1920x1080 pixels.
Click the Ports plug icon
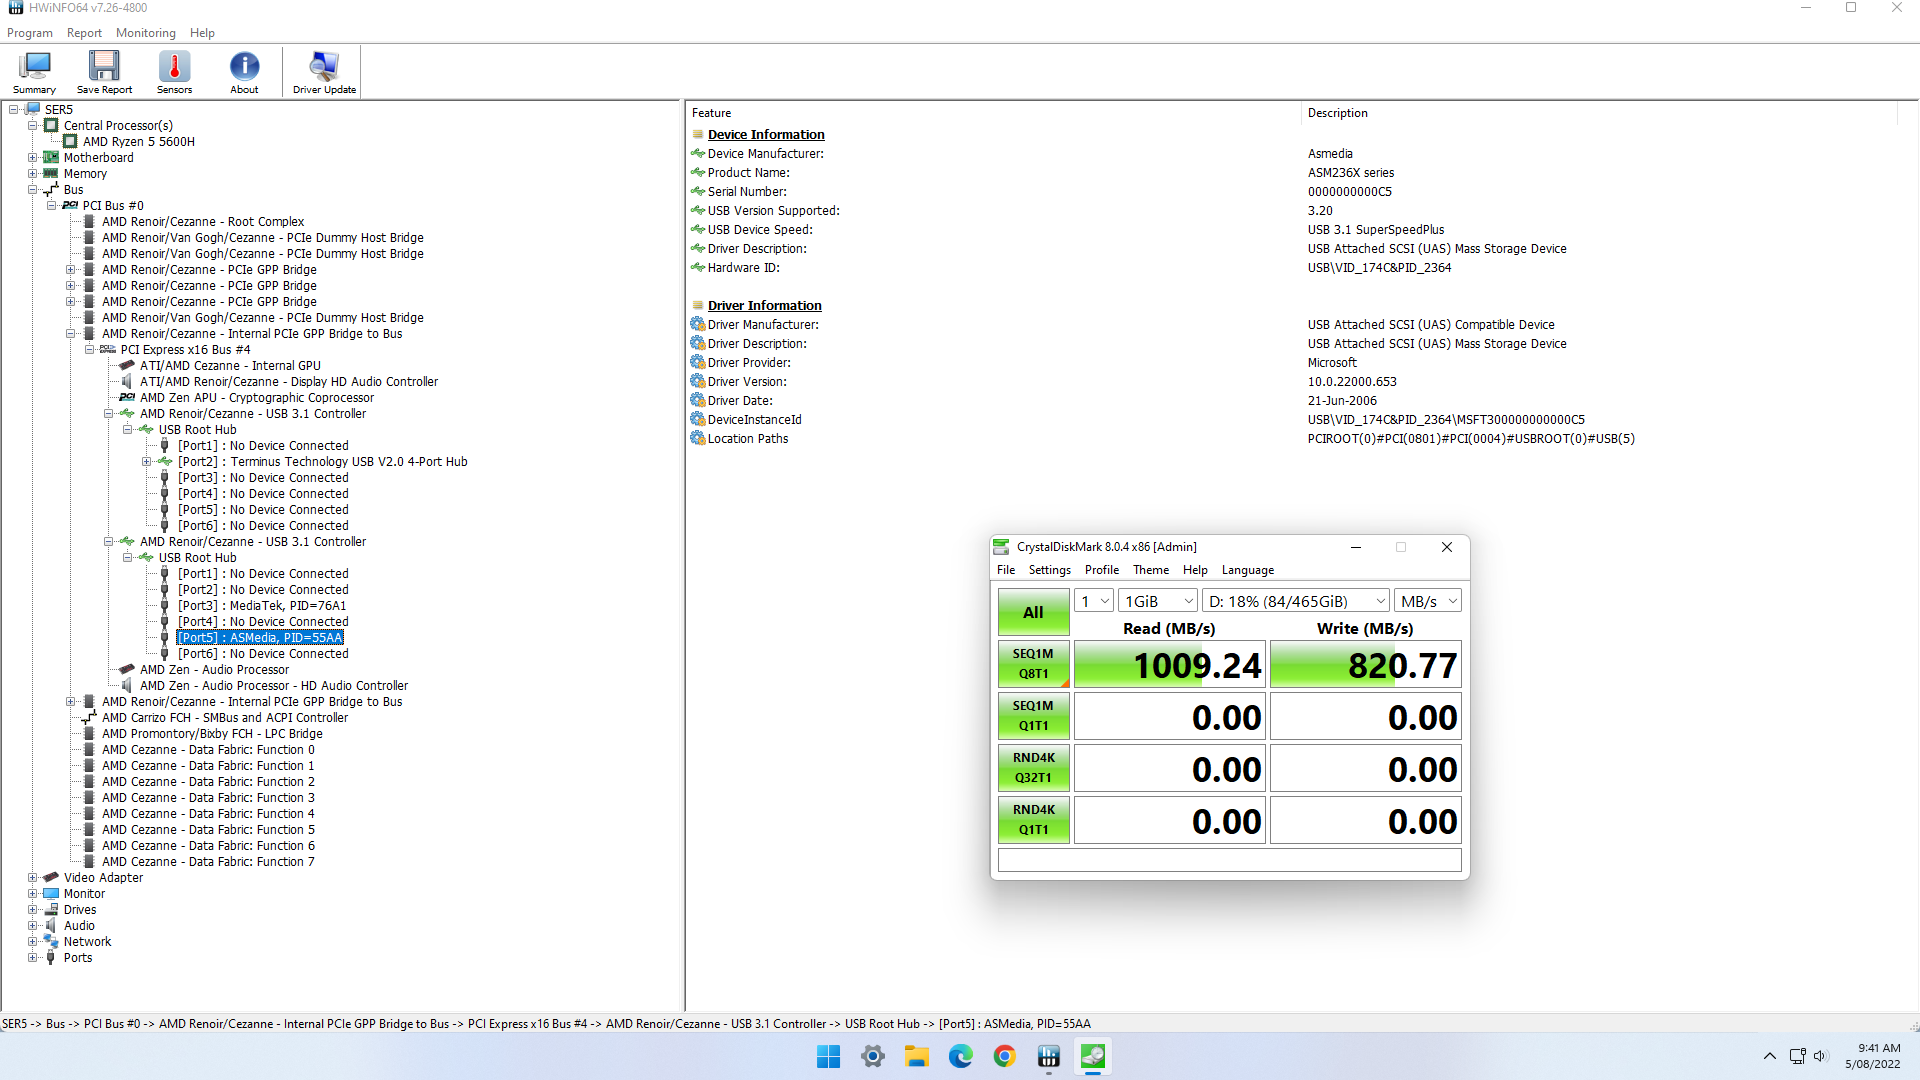pyautogui.click(x=51, y=958)
